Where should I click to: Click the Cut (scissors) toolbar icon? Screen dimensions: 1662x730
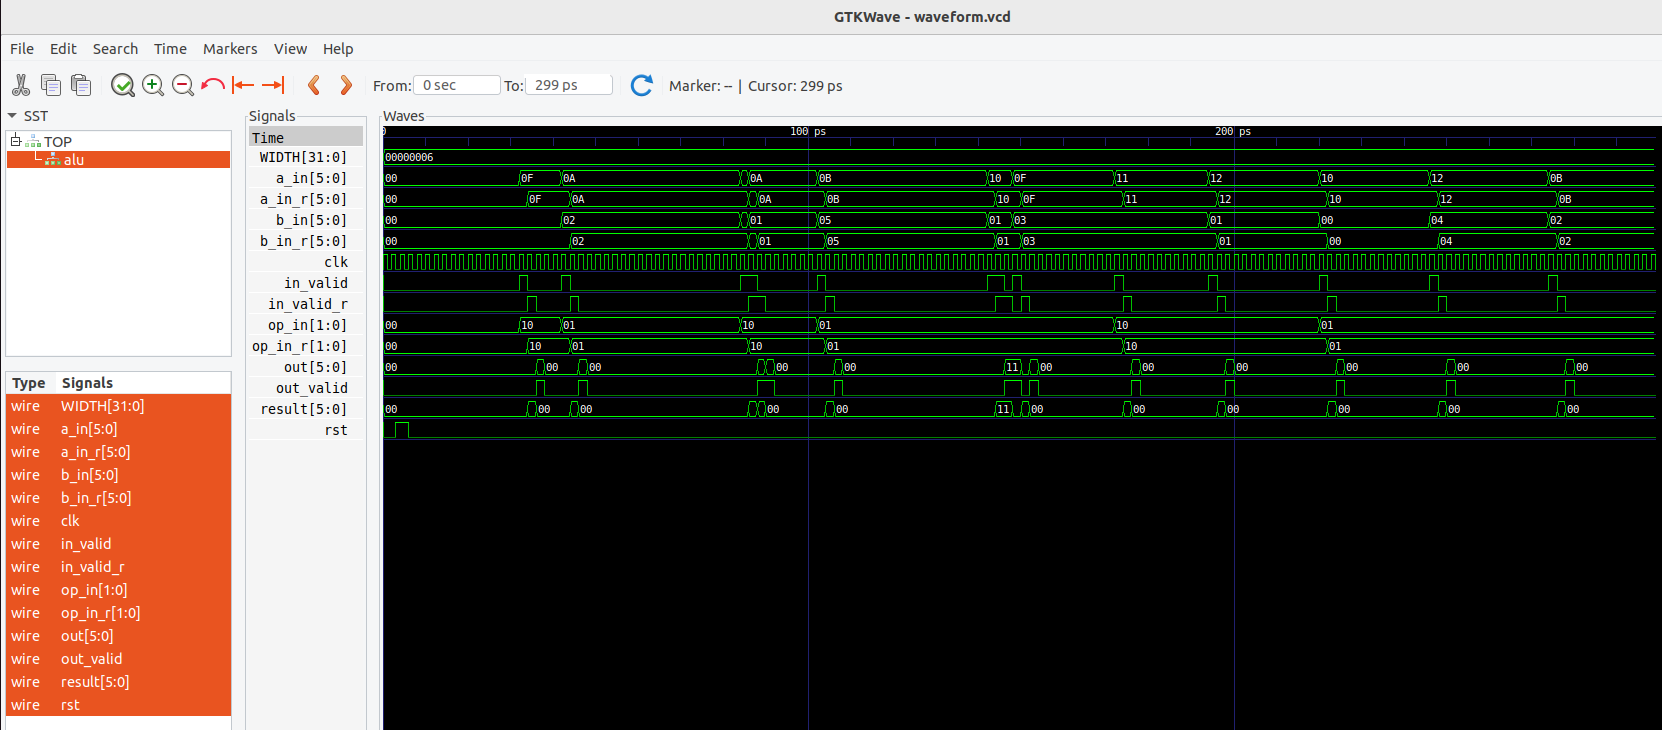pos(21,85)
